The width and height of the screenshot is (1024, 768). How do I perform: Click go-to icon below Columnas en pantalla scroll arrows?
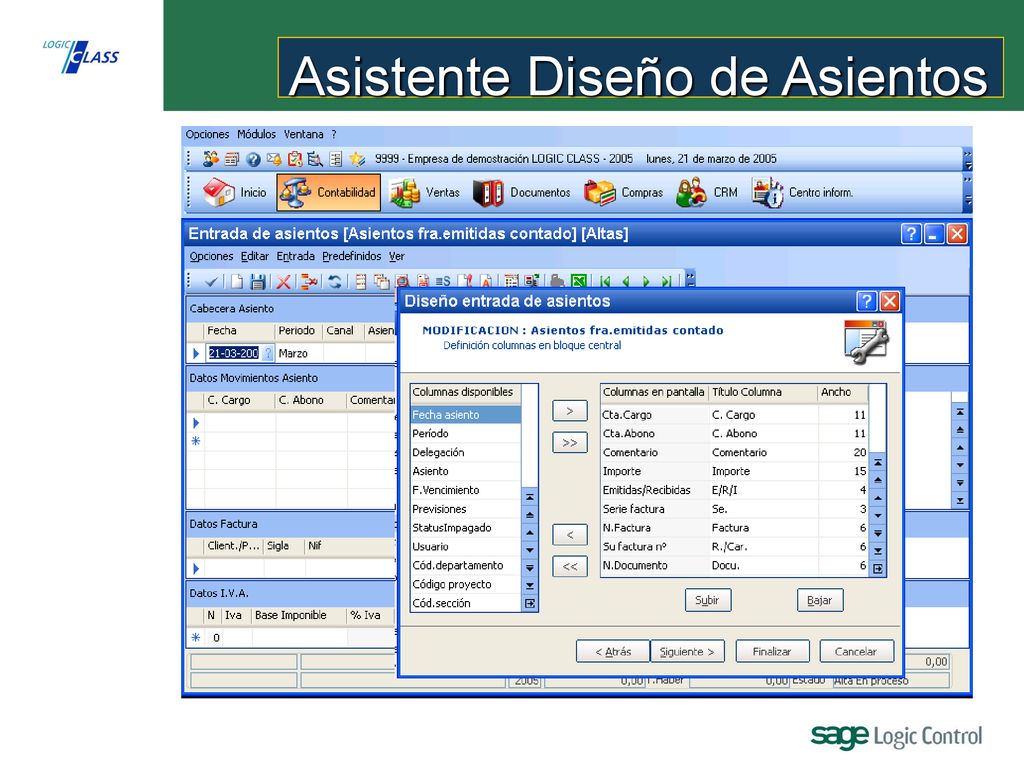coord(878,569)
